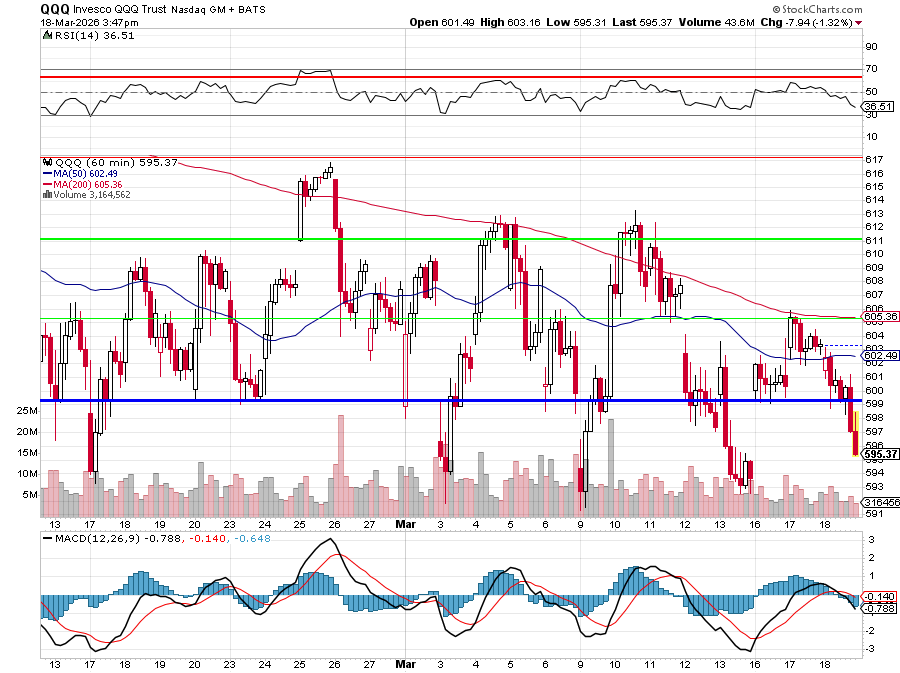
Task: Click the red MA(200) legend line marker
Action: pyautogui.click(x=47, y=184)
